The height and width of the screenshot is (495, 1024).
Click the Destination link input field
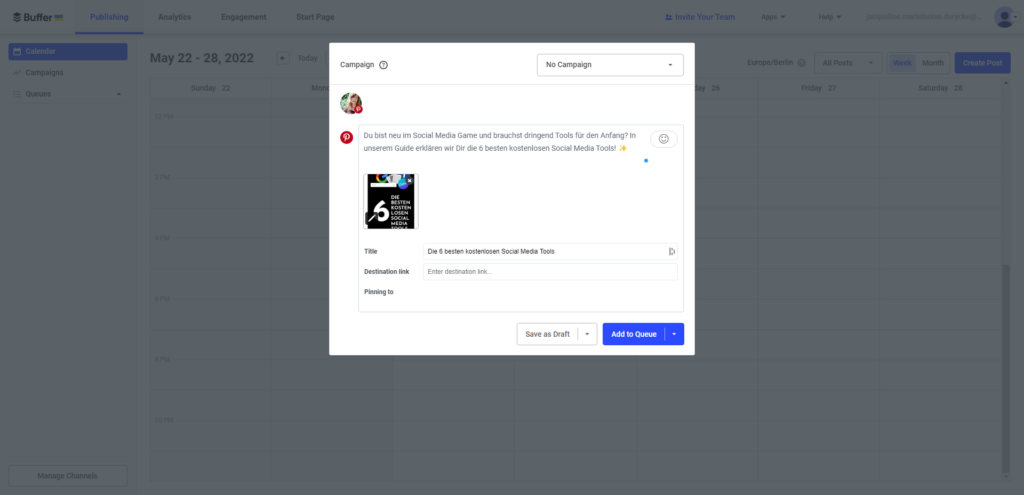(x=550, y=272)
